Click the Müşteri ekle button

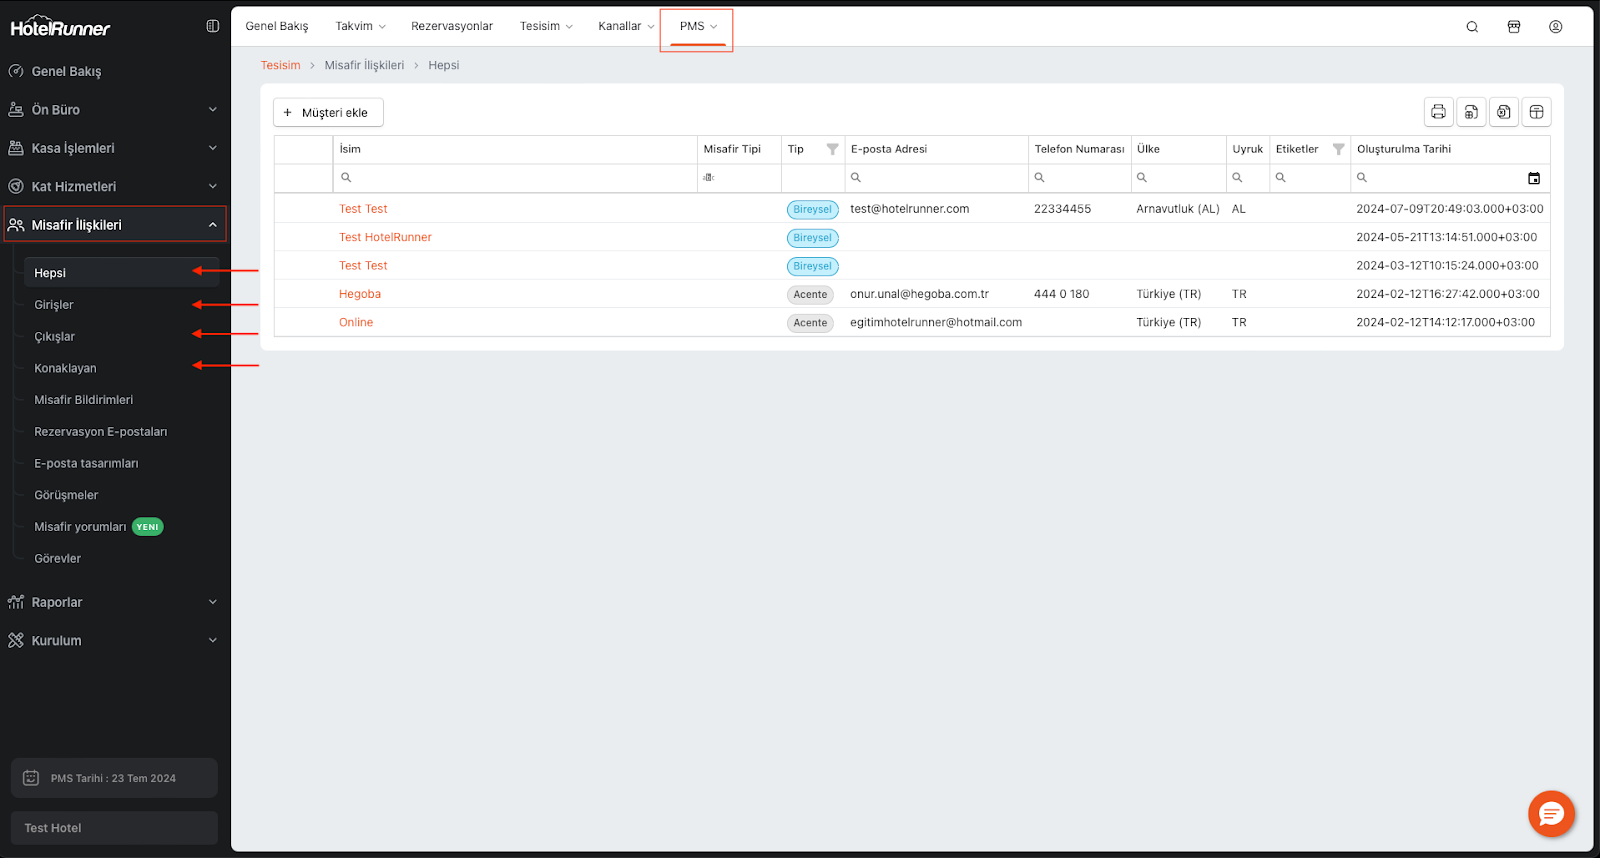click(328, 113)
